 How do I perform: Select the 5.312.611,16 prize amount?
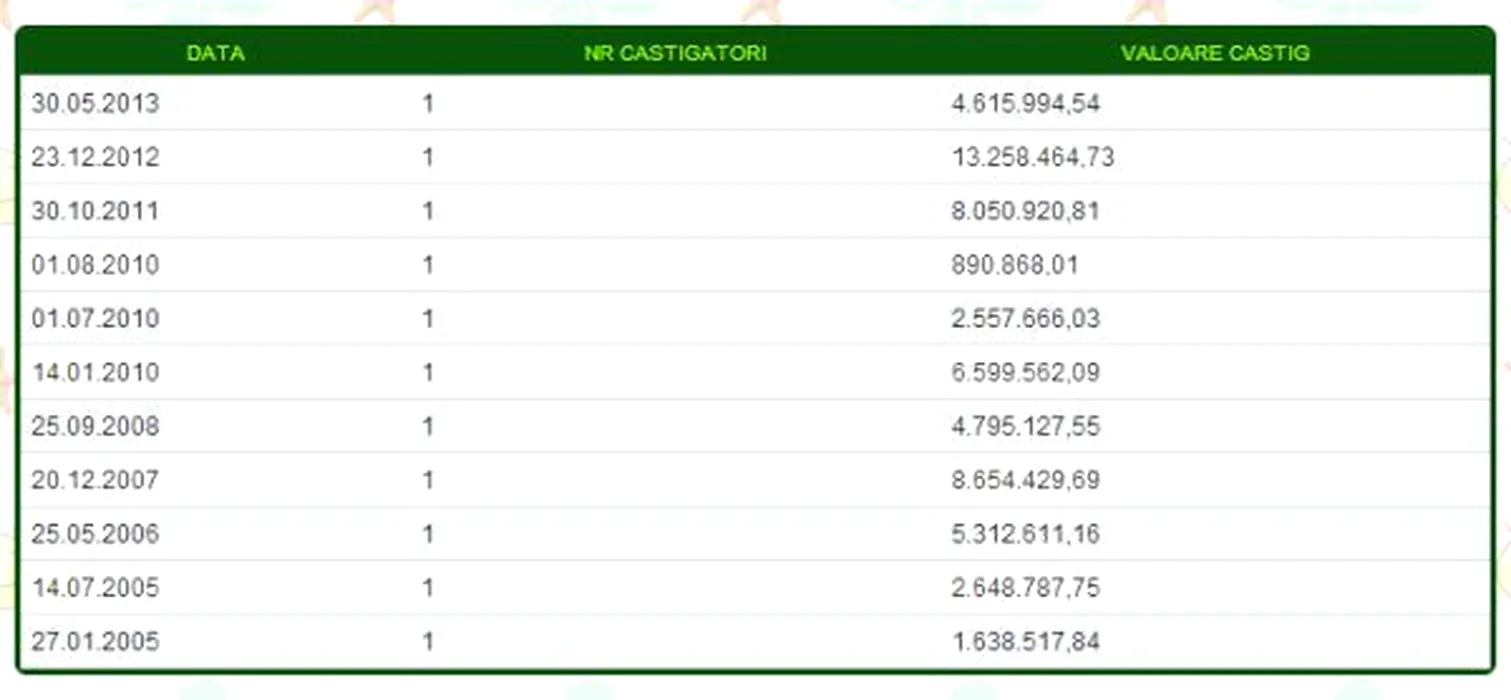click(x=1025, y=534)
